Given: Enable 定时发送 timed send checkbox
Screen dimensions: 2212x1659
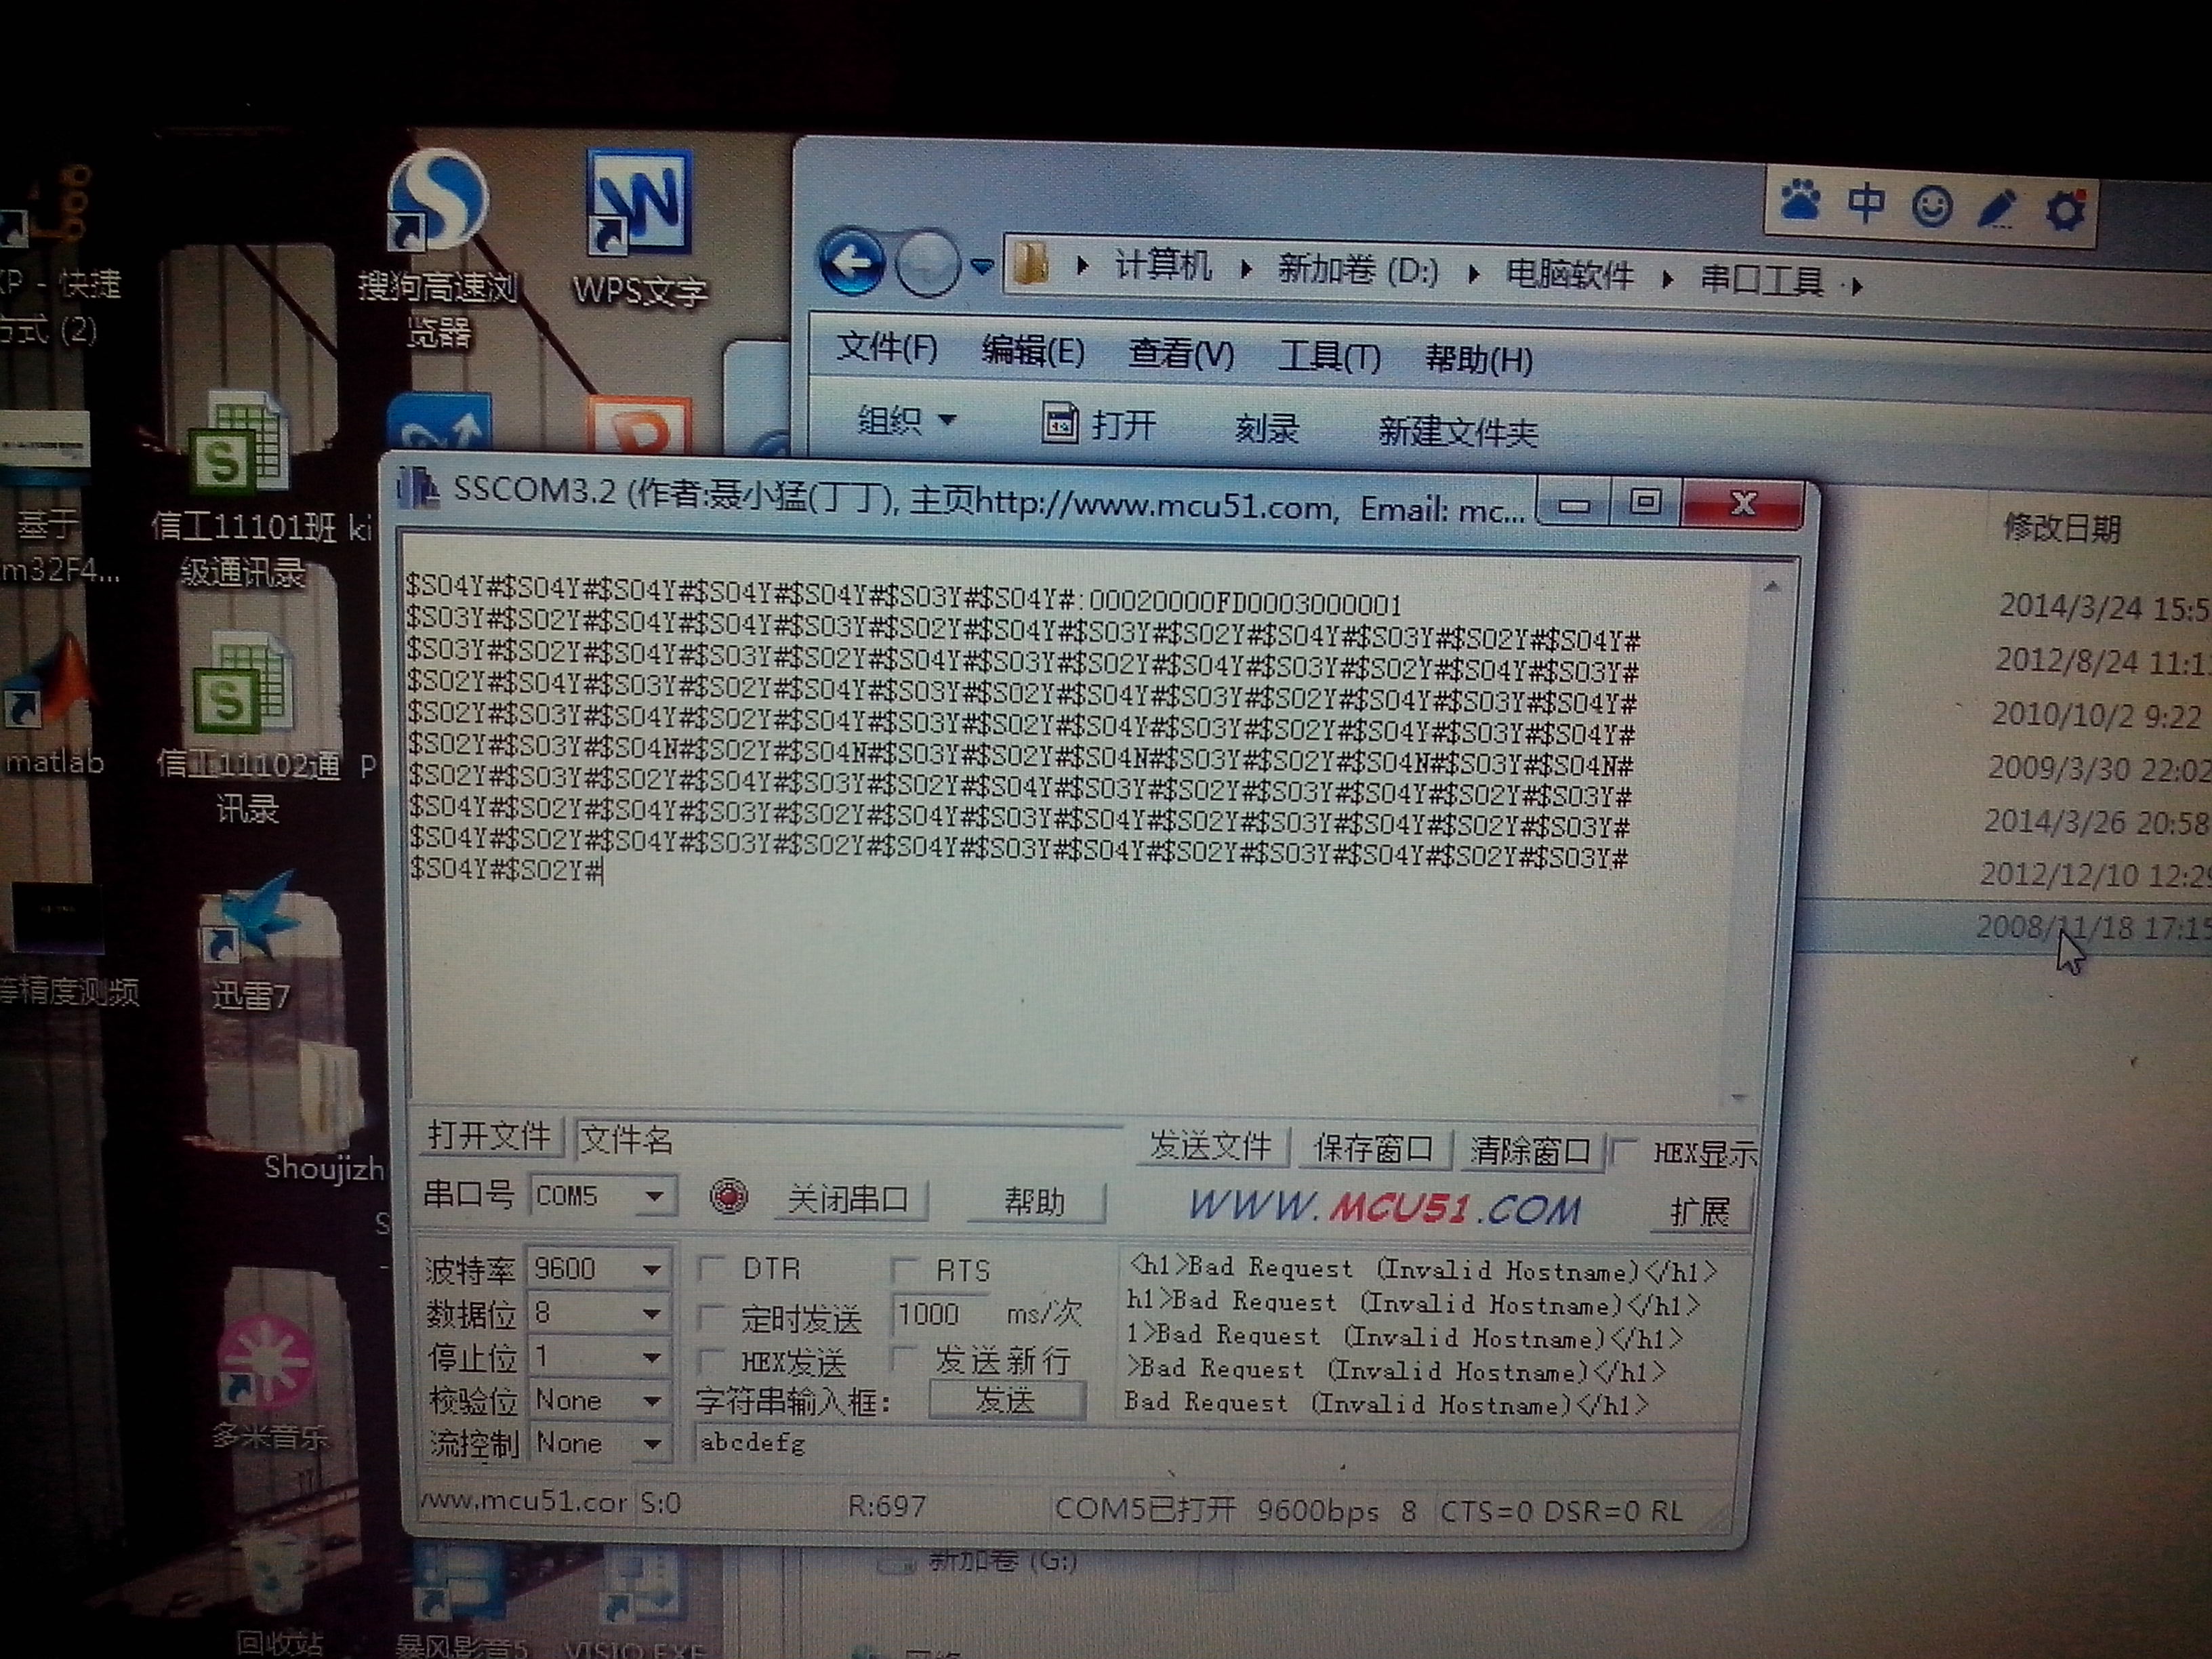Looking at the screenshot, I should (x=712, y=1316).
